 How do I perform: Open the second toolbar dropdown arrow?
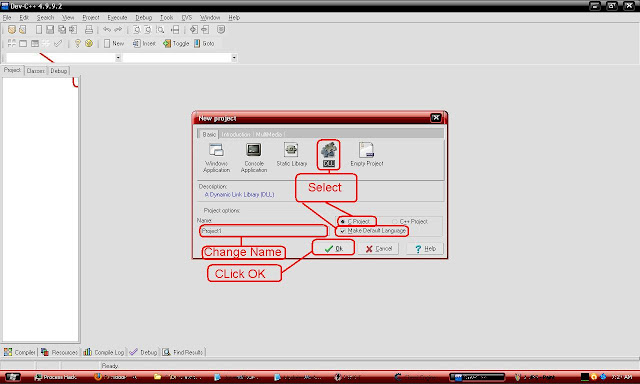point(234,58)
